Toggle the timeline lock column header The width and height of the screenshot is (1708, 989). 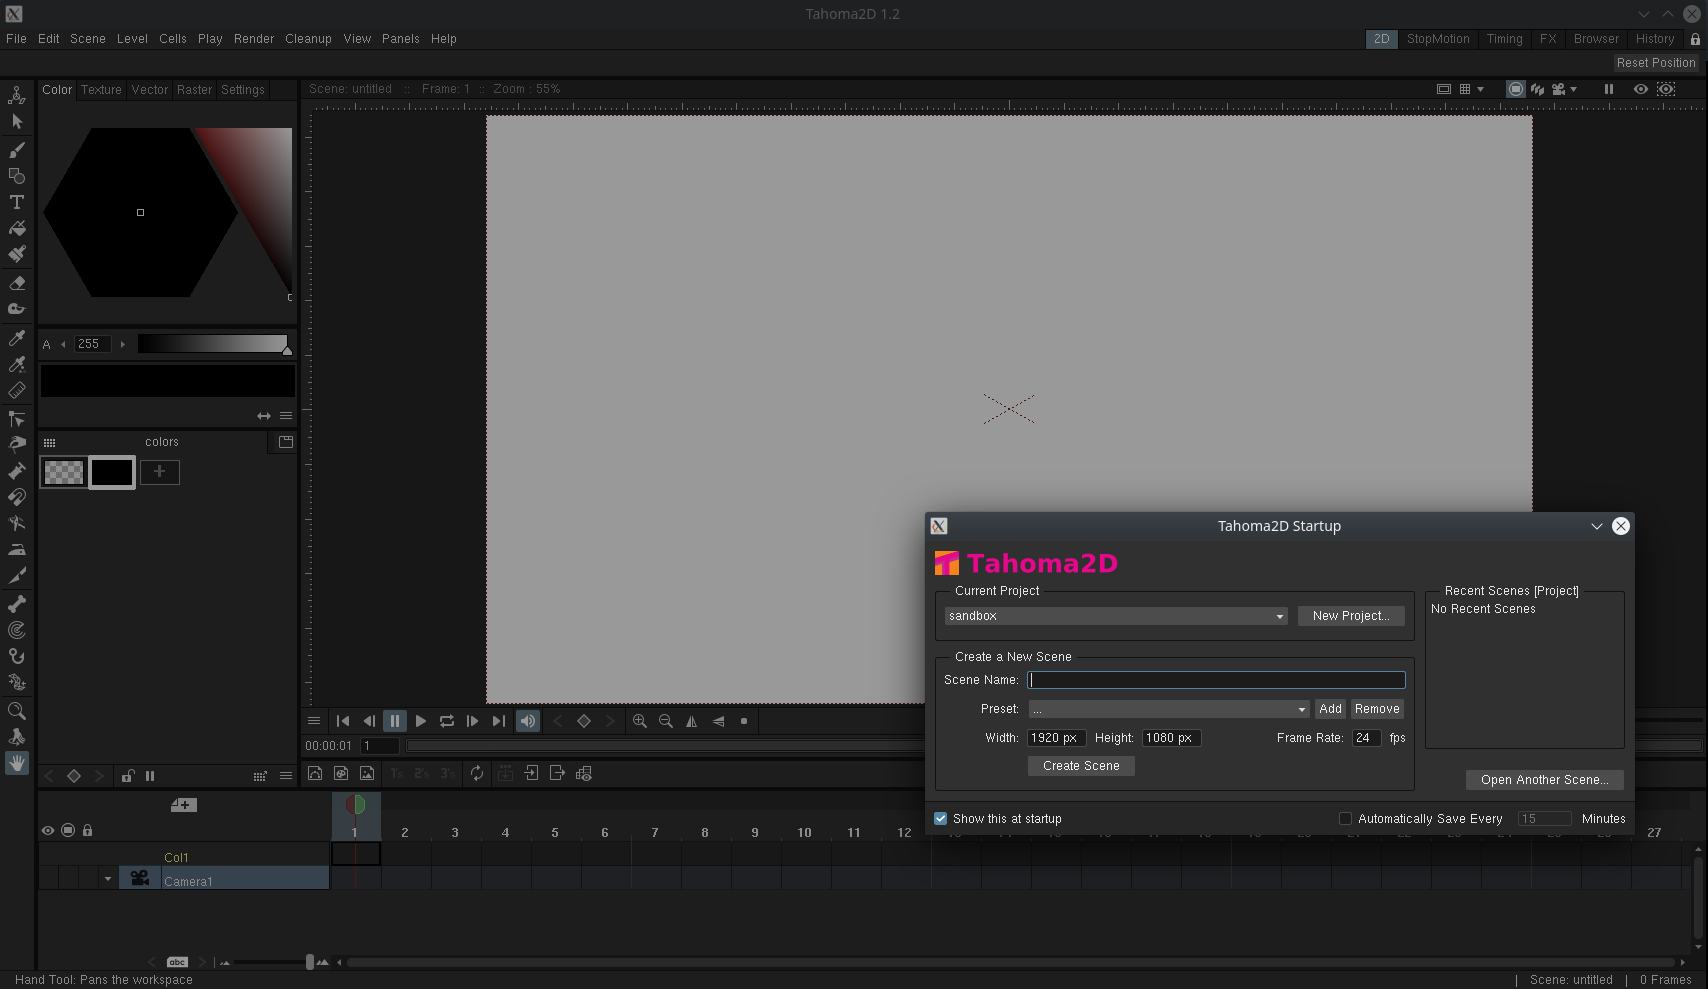[x=88, y=830]
